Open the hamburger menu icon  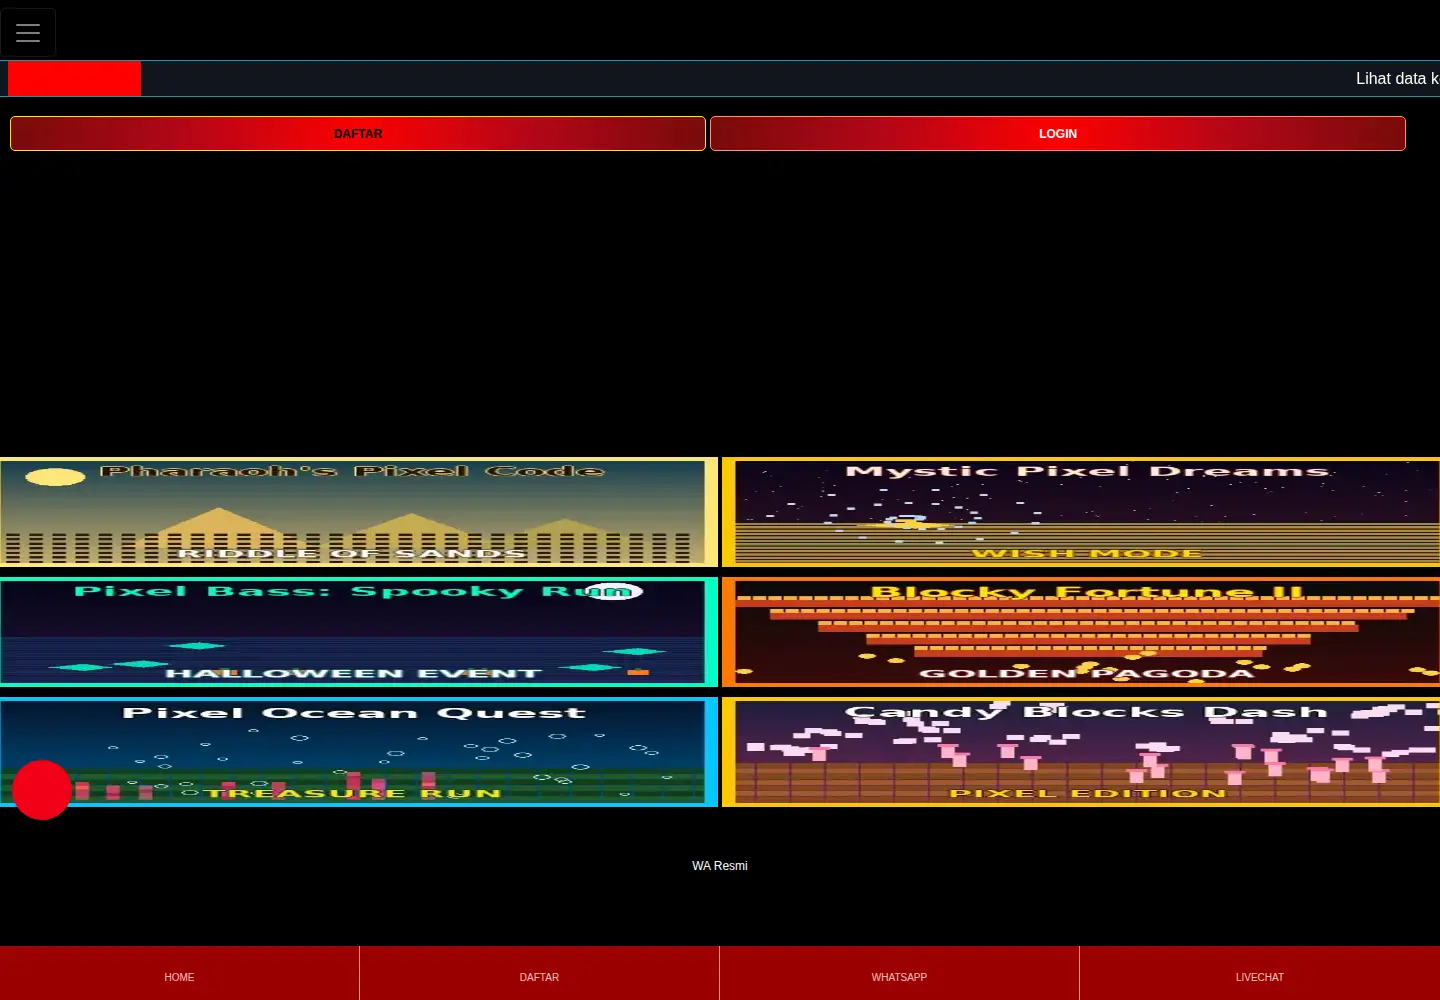28,33
